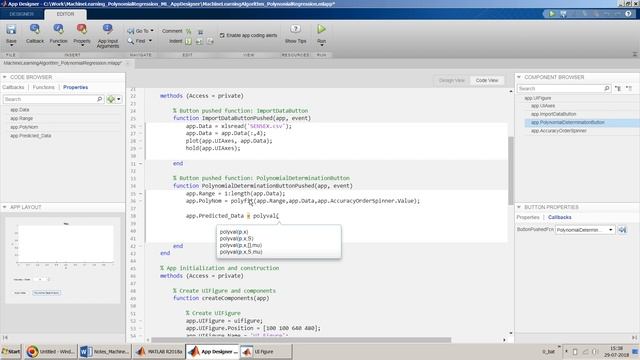The height and width of the screenshot is (360, 640).
Task: Collapse the App Layout panel
Action: 4,207
